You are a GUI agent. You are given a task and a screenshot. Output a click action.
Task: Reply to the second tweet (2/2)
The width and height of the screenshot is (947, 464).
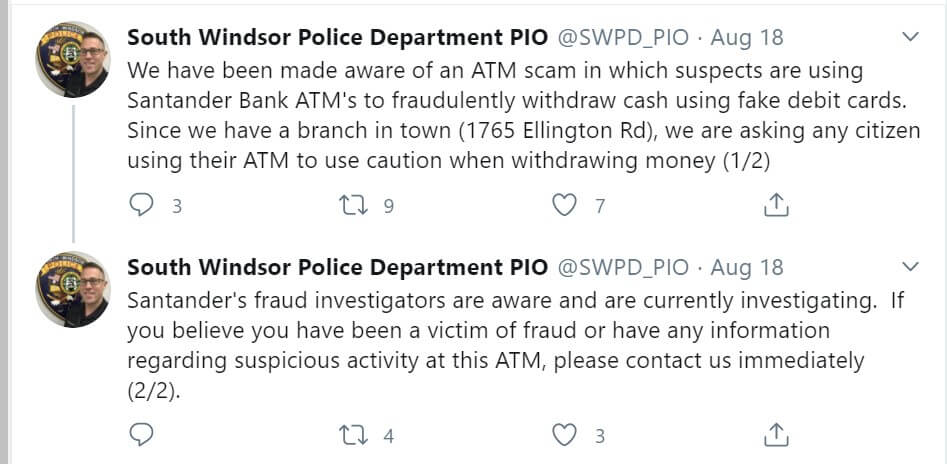tap(143, 435)
